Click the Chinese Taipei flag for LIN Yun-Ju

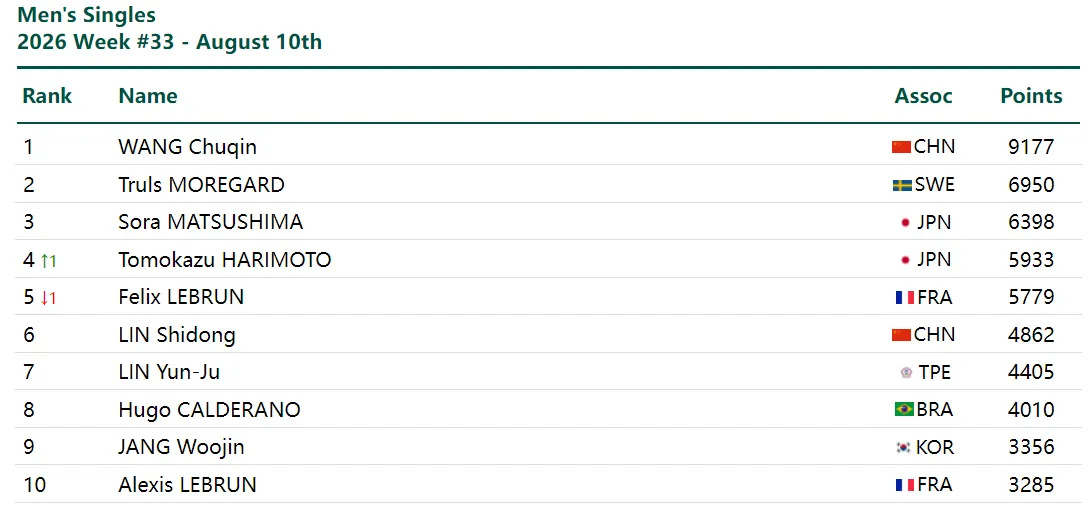pyautogui.click(x=906, y=372)
